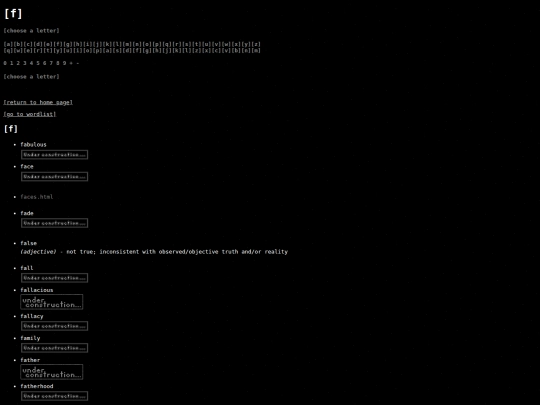Open the [go to wordlist] link
The image size is (540, 405).
tap(30, 114)
